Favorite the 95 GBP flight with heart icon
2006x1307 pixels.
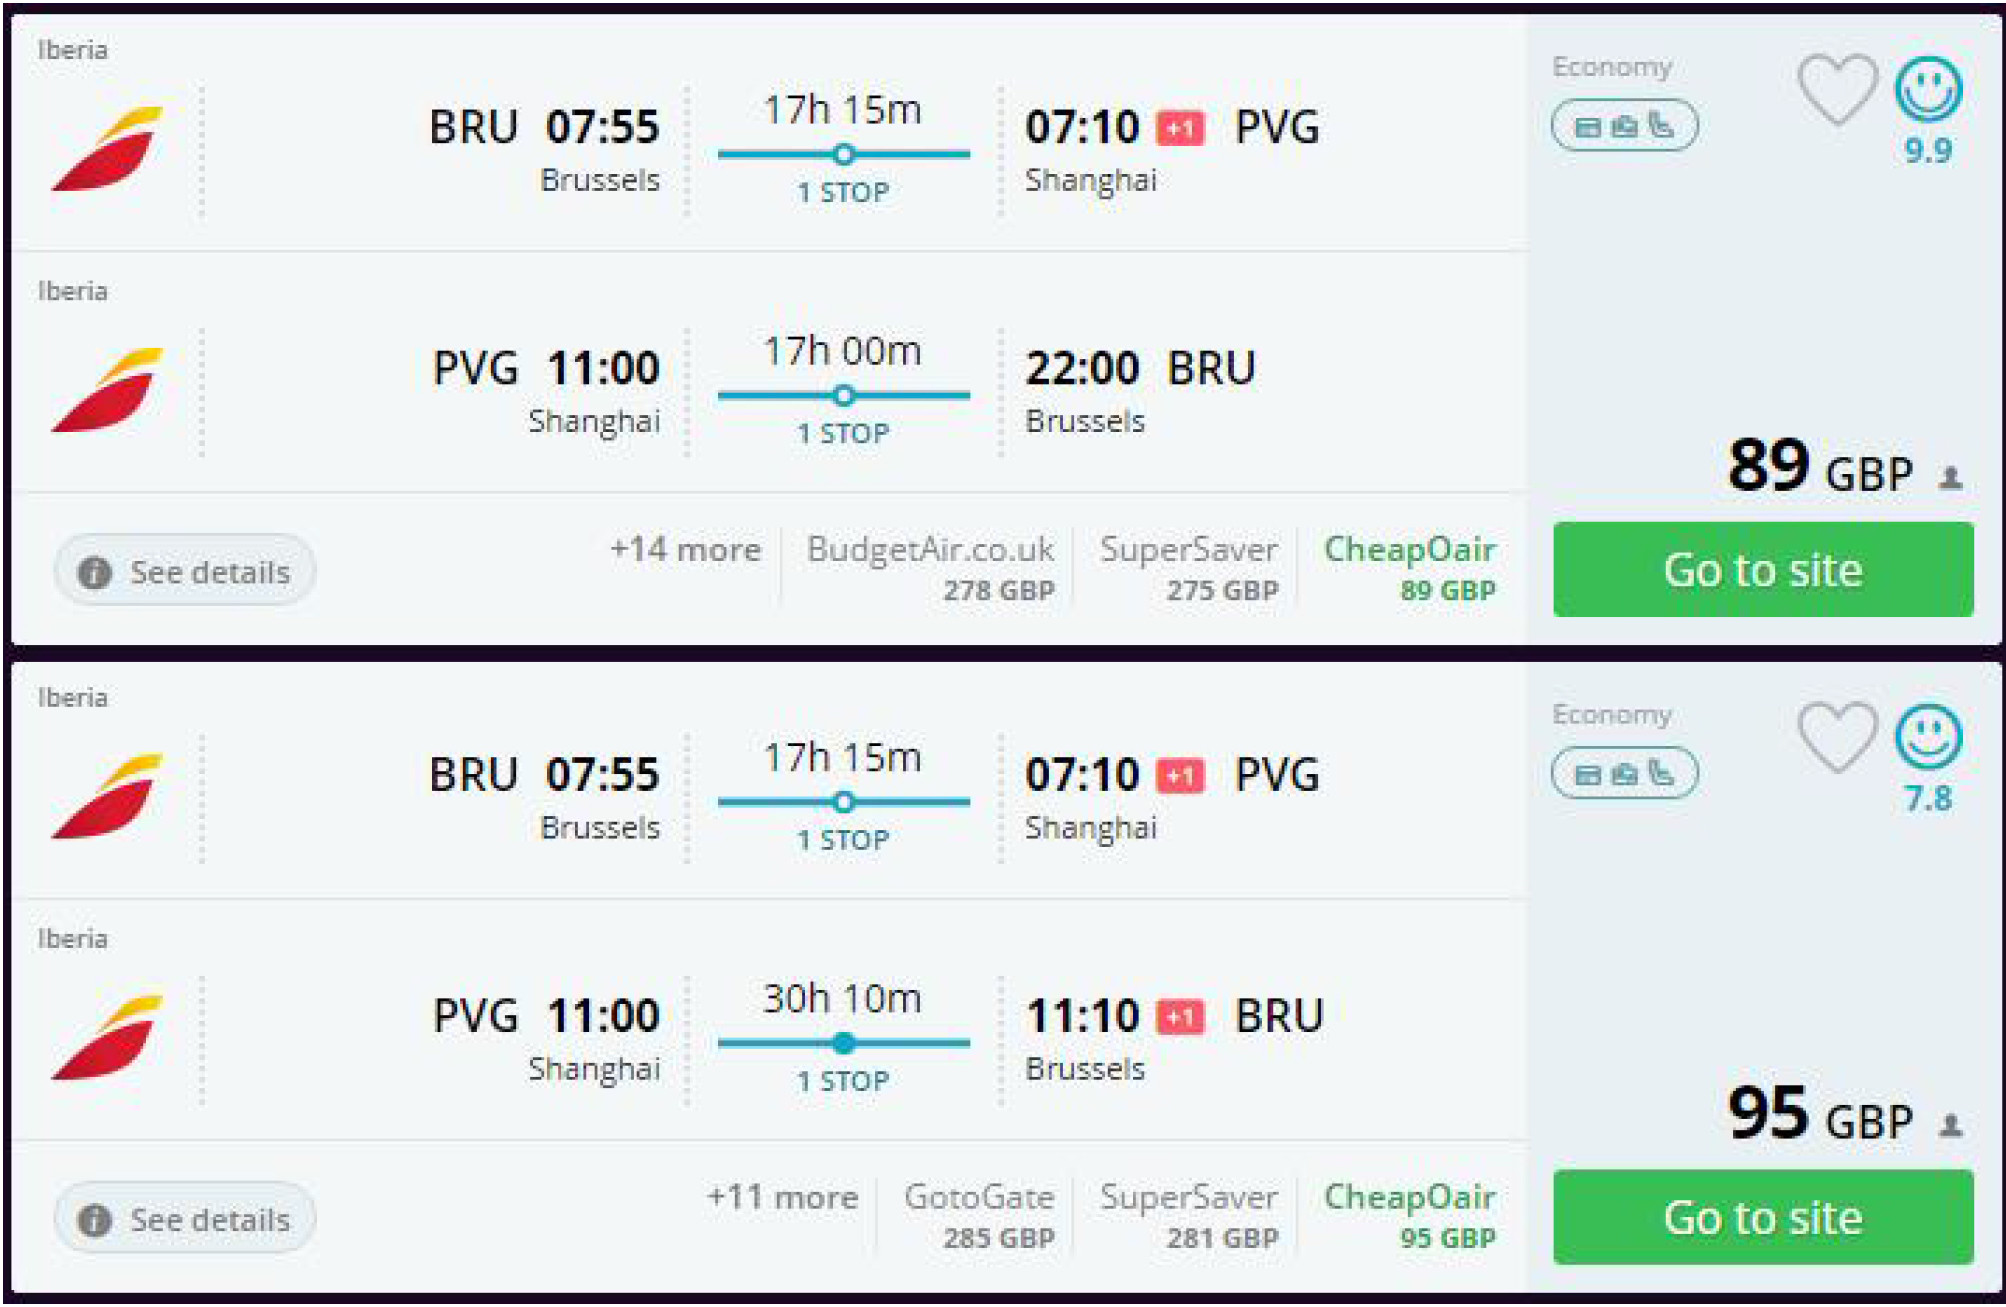[x=1836, y=737]
